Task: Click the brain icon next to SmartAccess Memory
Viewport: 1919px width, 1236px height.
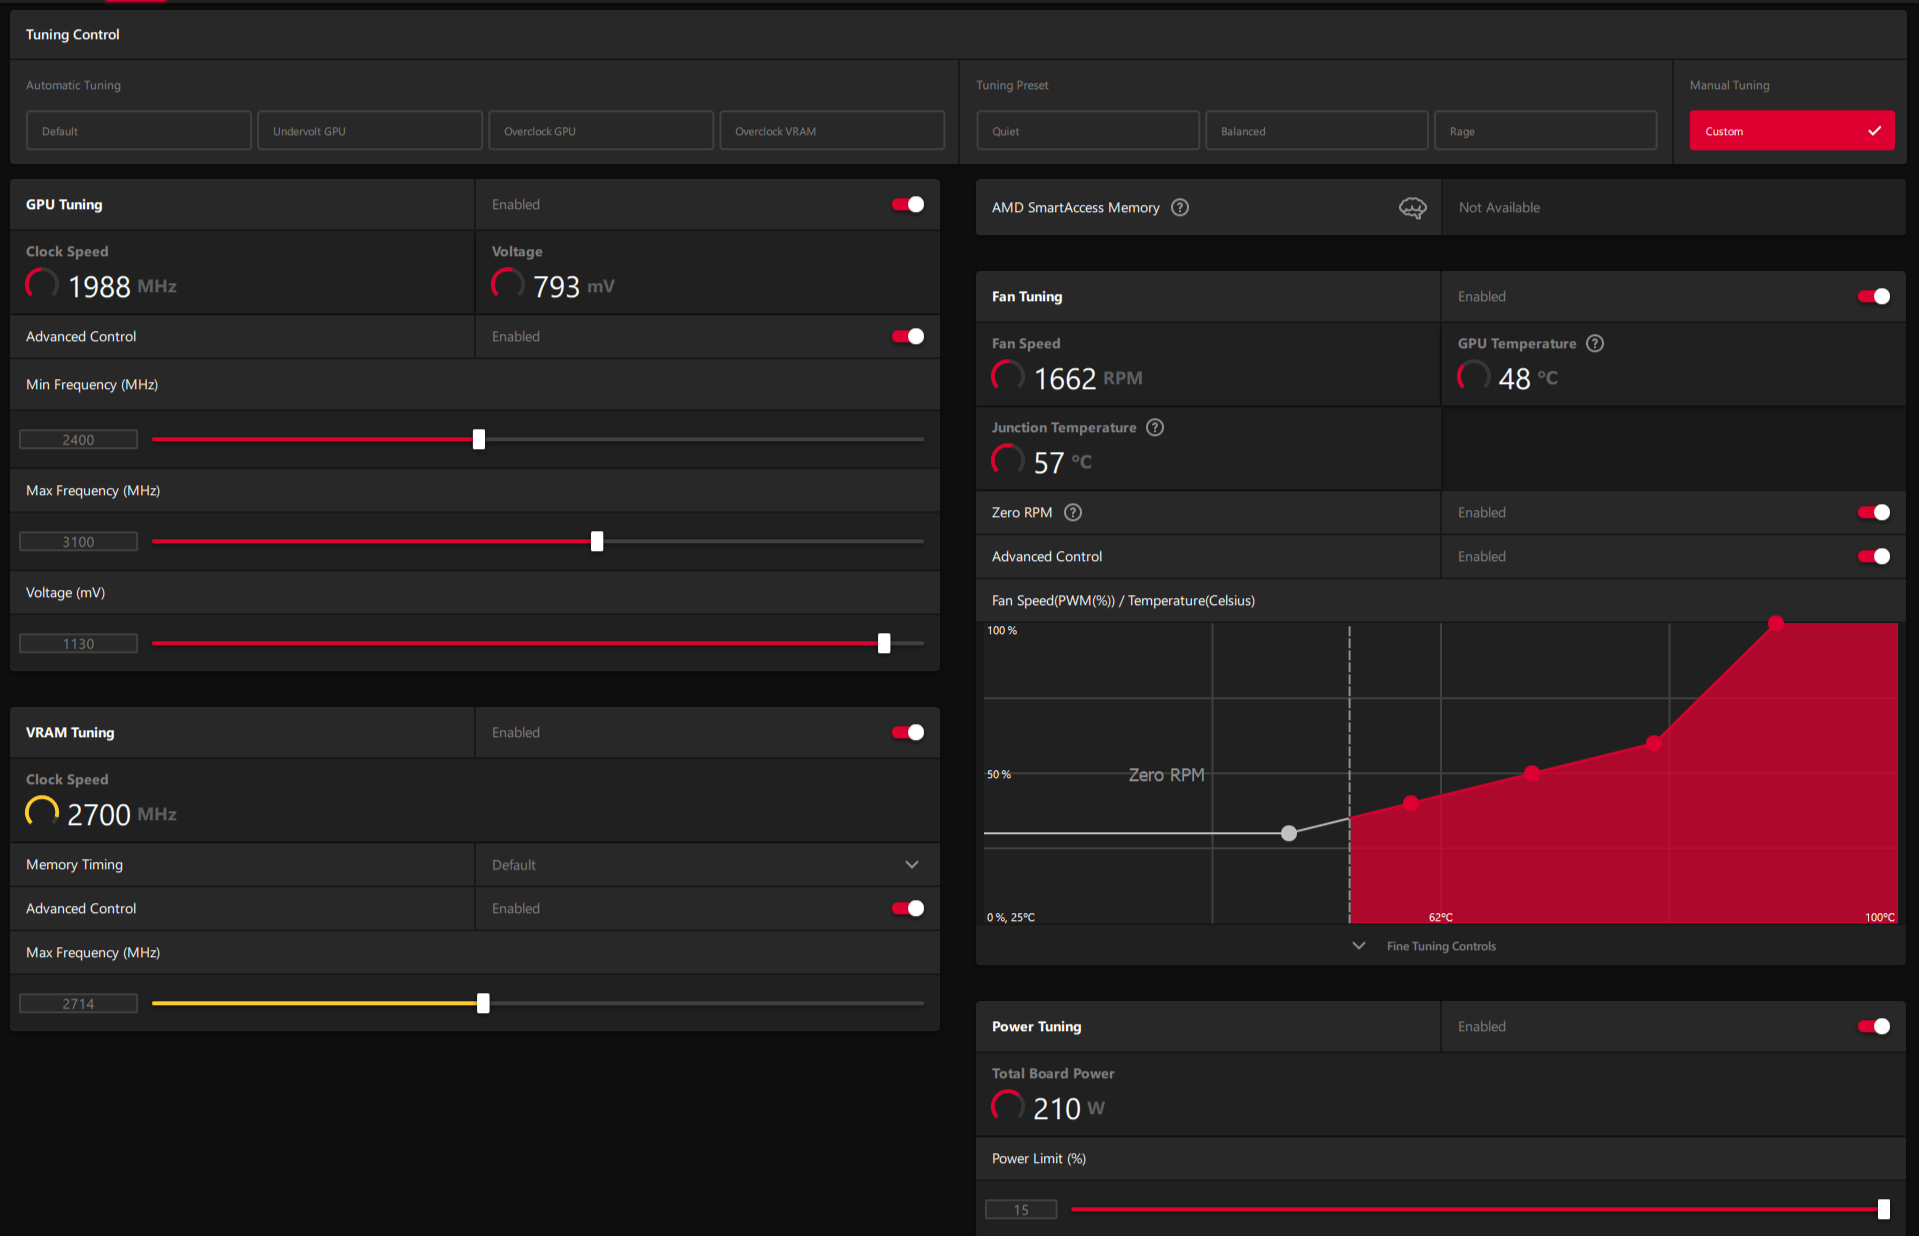Action: coord(1412,207)
